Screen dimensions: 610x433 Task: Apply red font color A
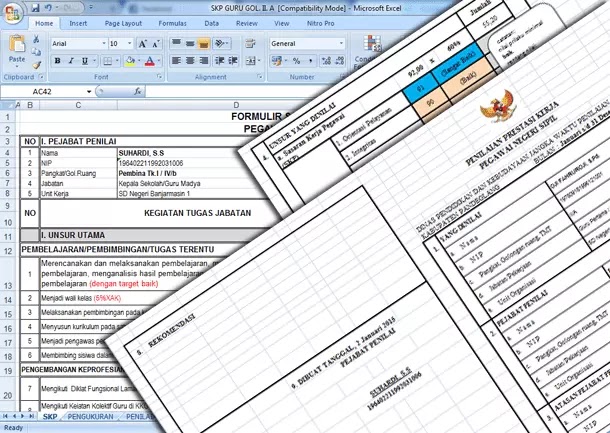(x=150, y=61)
